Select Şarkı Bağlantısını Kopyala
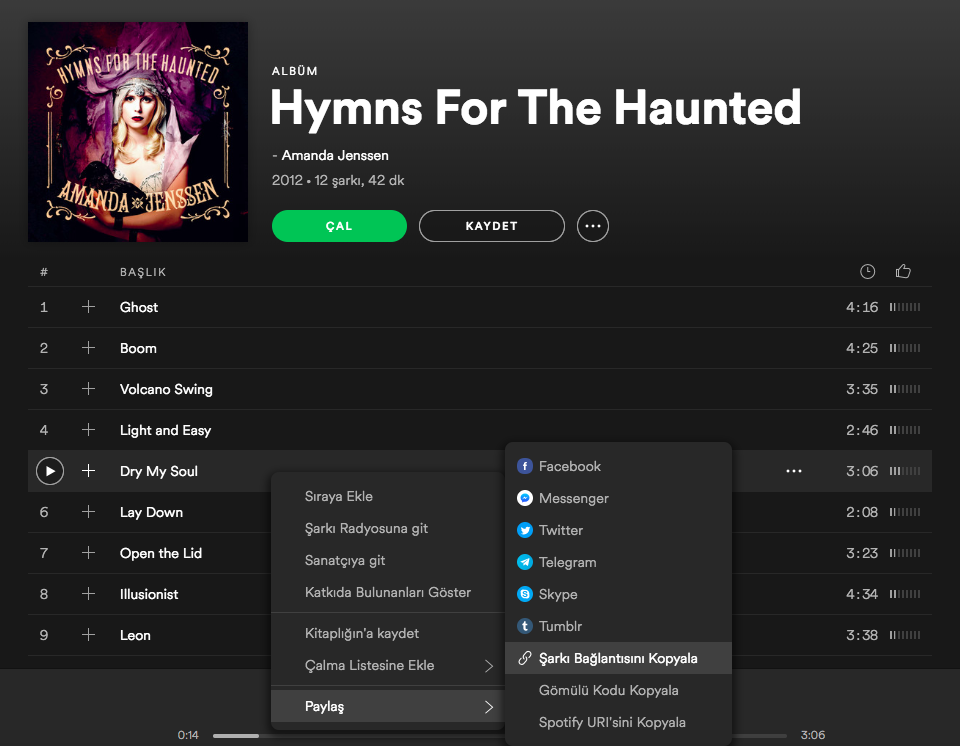Viewport: 960px width, 746px height. point(618,658)
